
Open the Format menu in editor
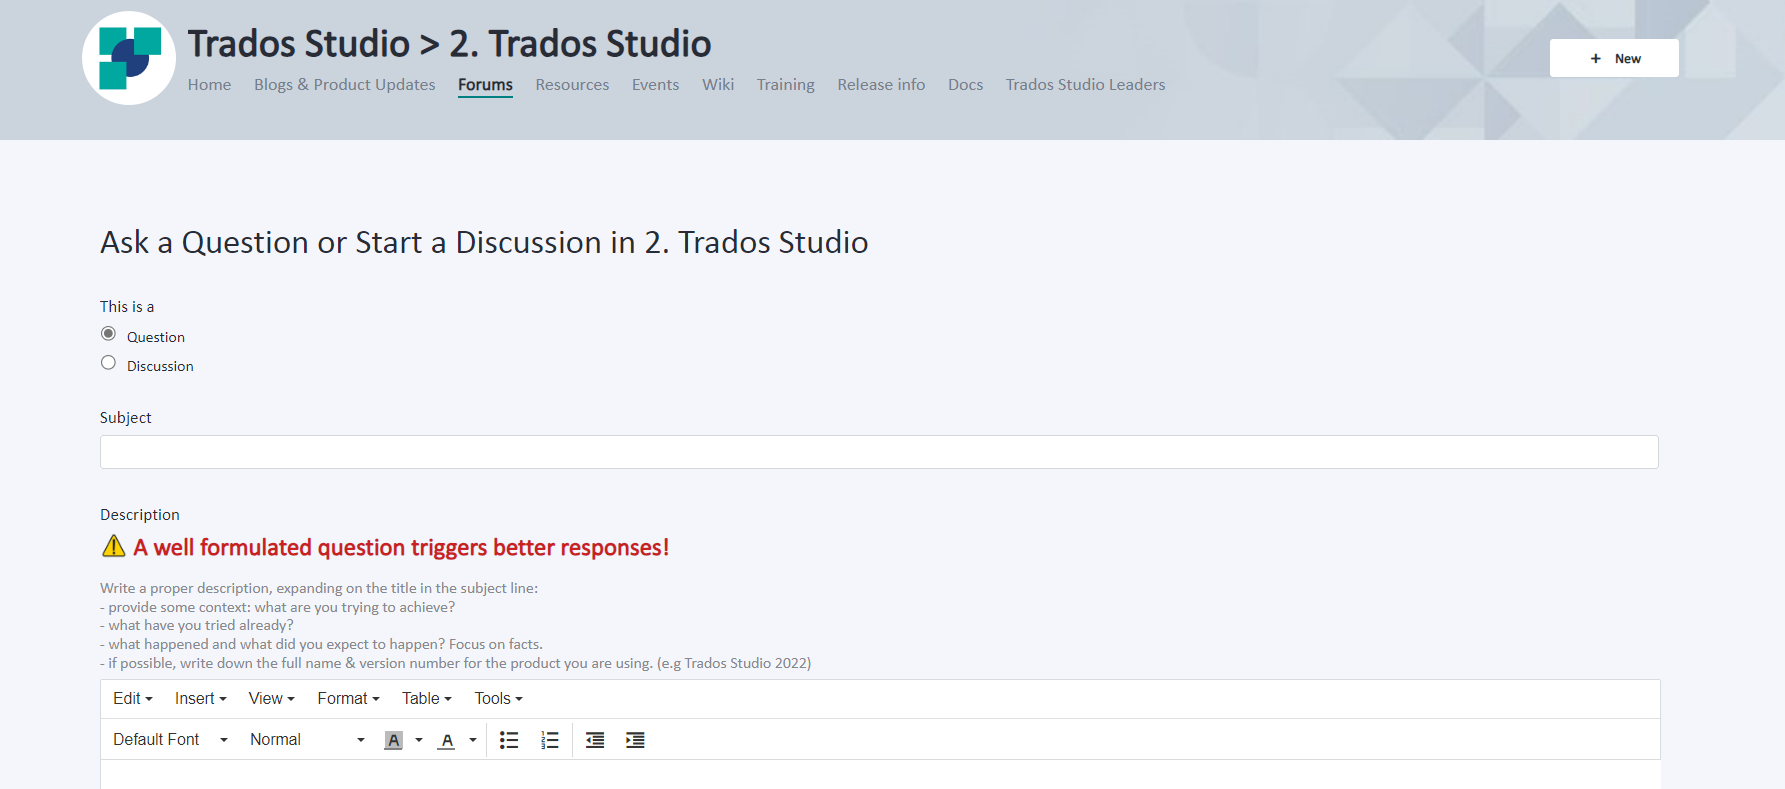point(349,699)
